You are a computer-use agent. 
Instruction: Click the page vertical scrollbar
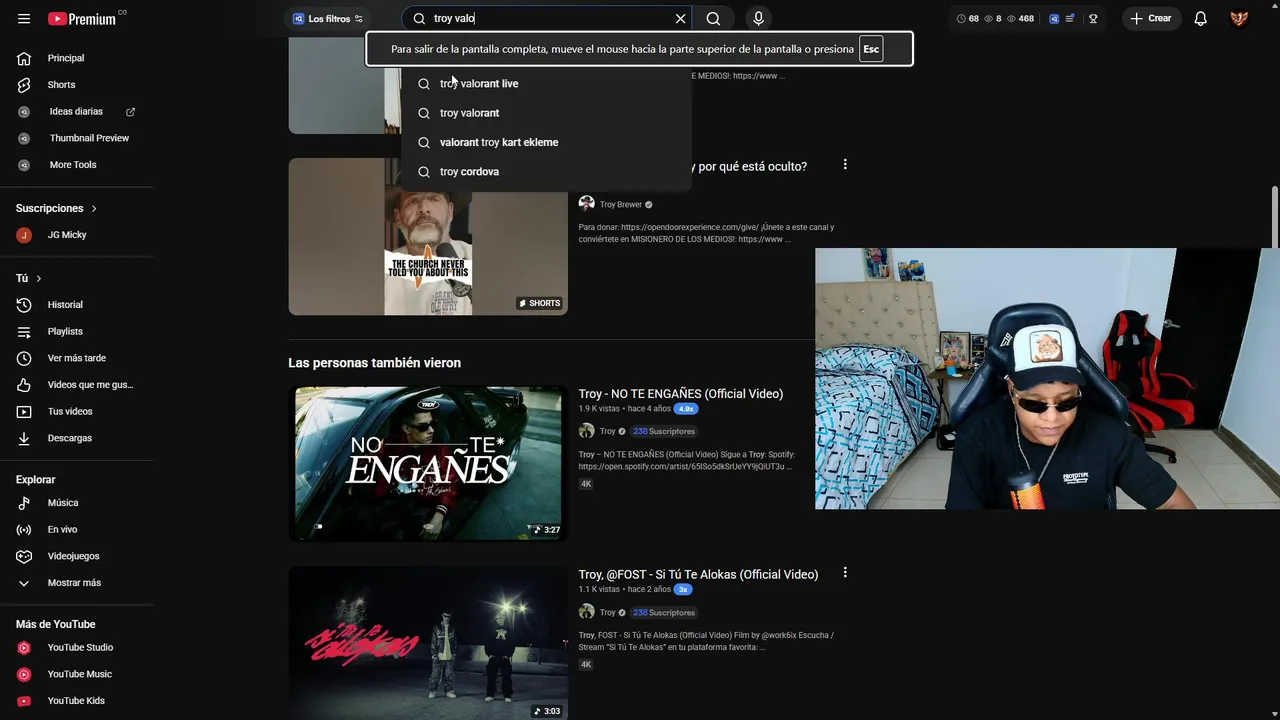(x=1275, y=215)
